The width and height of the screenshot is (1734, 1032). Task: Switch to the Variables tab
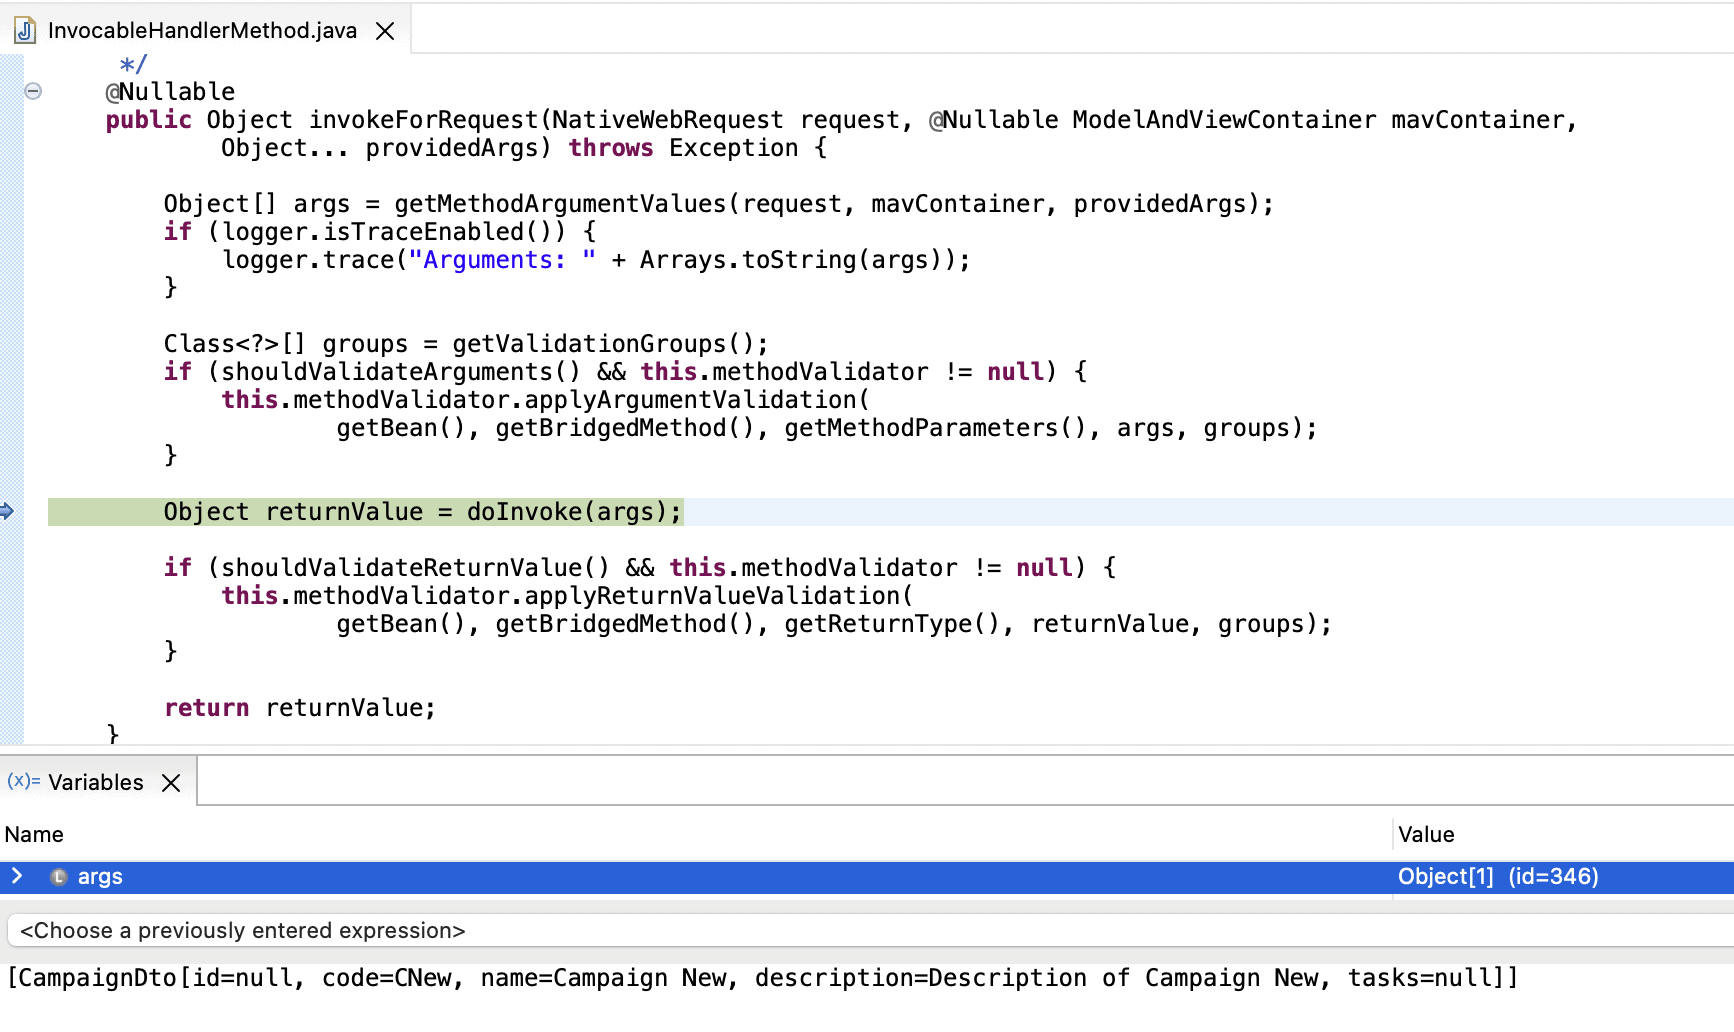[x=96, y=782]
